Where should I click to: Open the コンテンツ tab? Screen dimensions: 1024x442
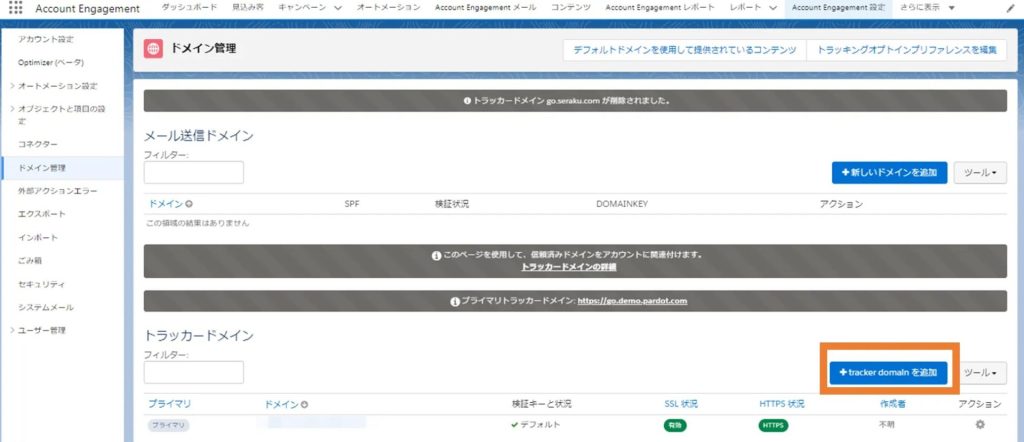pos(571,8)
